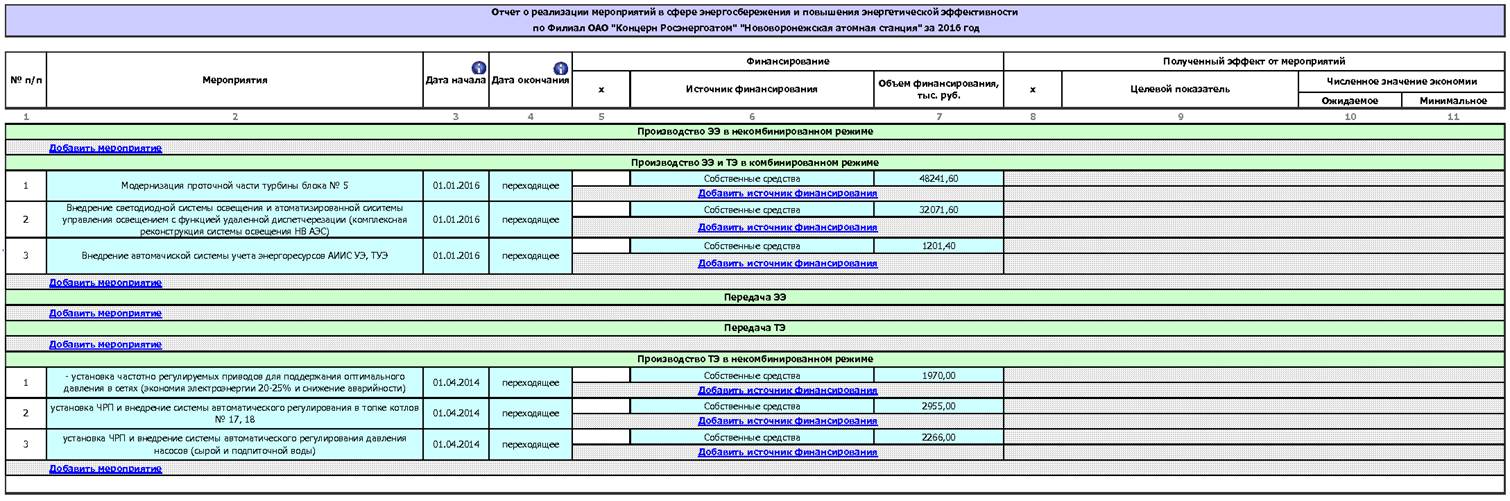Select Собственные средства for the 1970,00 row
Viewport: 1510px width, 501px height.
tap(752, 375)
